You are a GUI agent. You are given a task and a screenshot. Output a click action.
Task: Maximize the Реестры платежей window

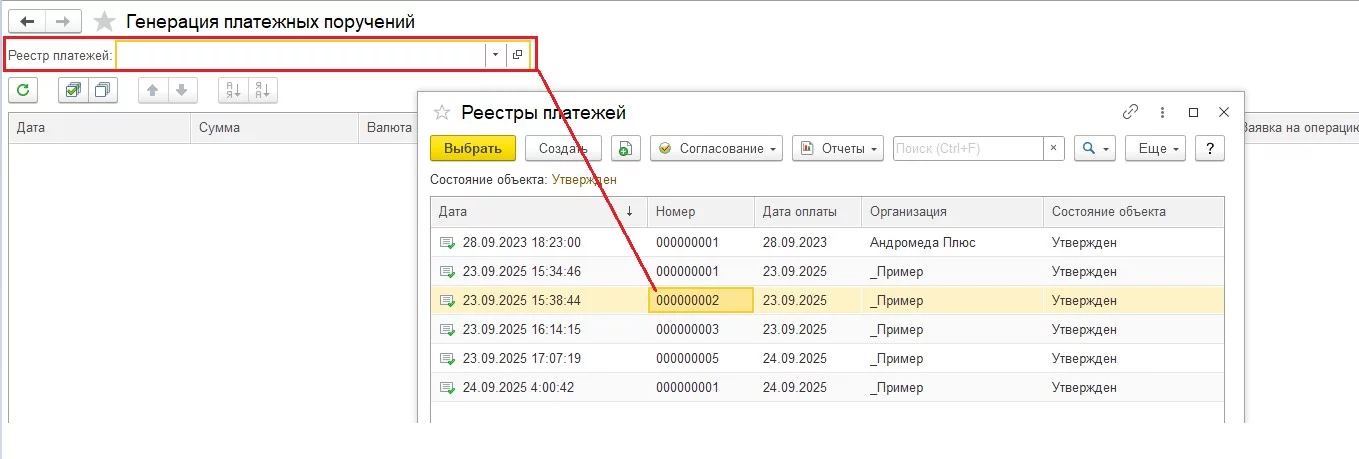click(x=1193, y=112)
